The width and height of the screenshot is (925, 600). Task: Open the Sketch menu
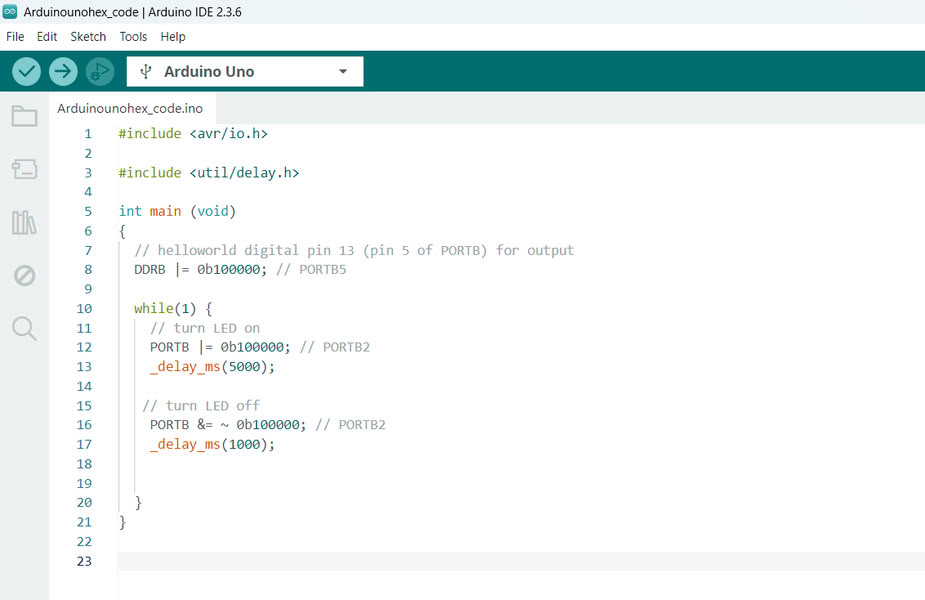[x=88, y=37]
